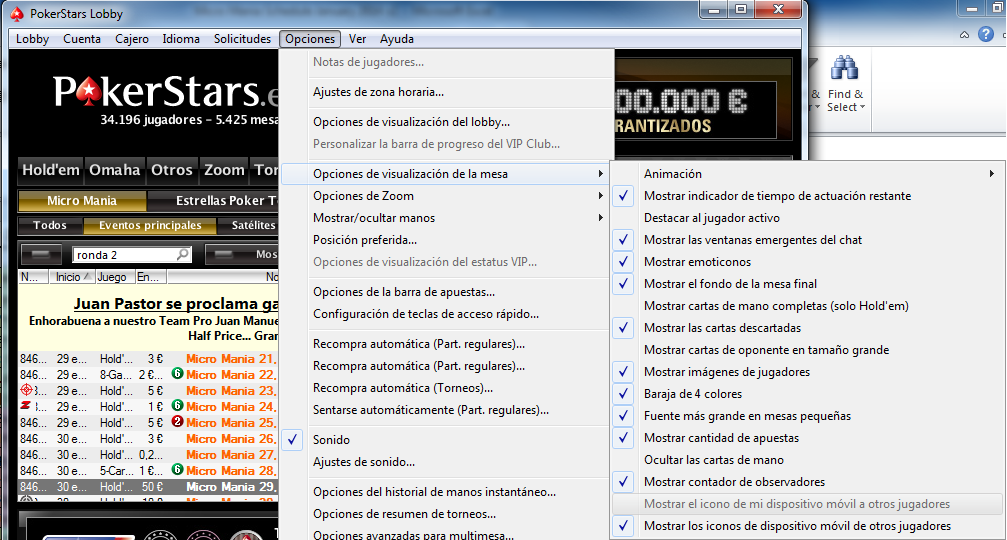
Task: Expand the Animación submenu
Action: (x=807, y=174)
